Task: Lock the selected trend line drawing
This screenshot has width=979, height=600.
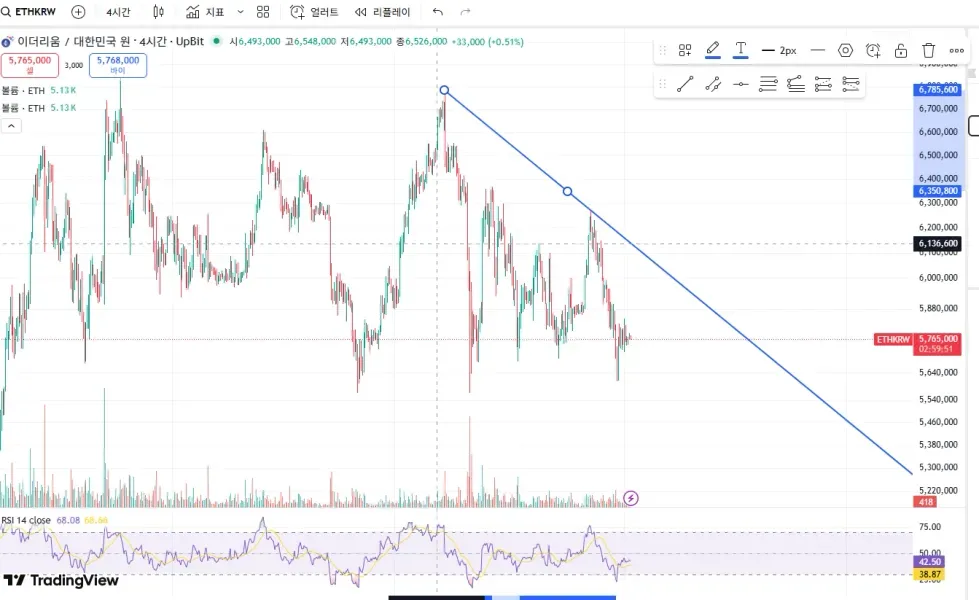Action: (x=900, y=50)
